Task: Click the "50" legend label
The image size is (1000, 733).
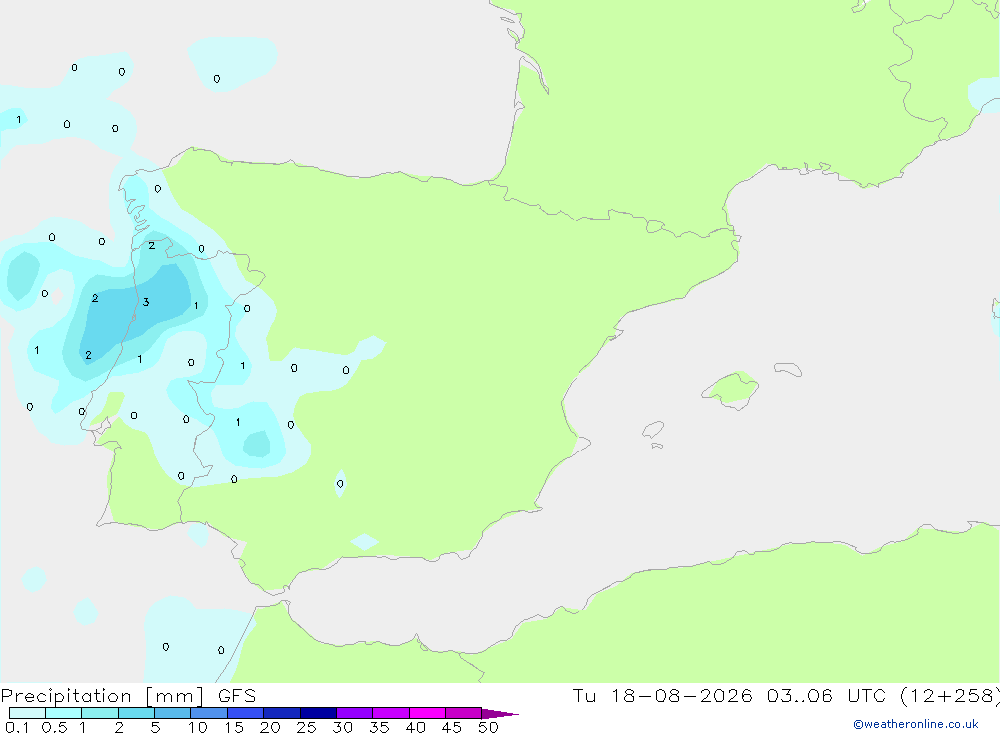Action: click(489, 727)
